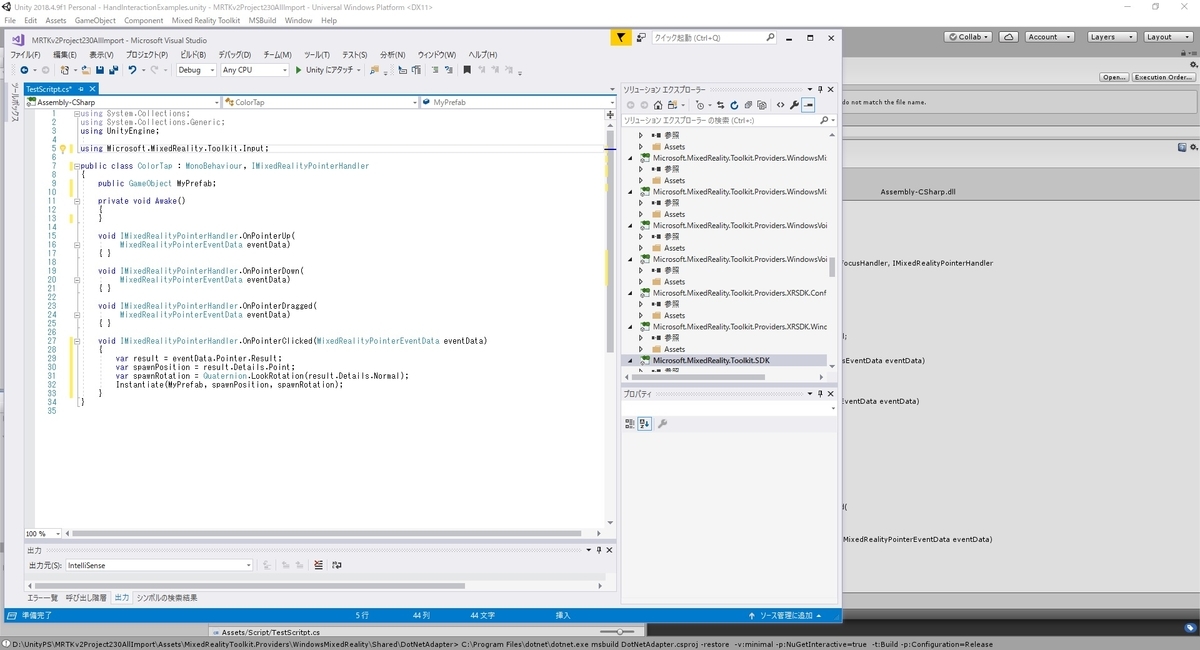
Task: Click the feedback icon beside quick launch
Action: pyautogui.click(x=642, y=37)
